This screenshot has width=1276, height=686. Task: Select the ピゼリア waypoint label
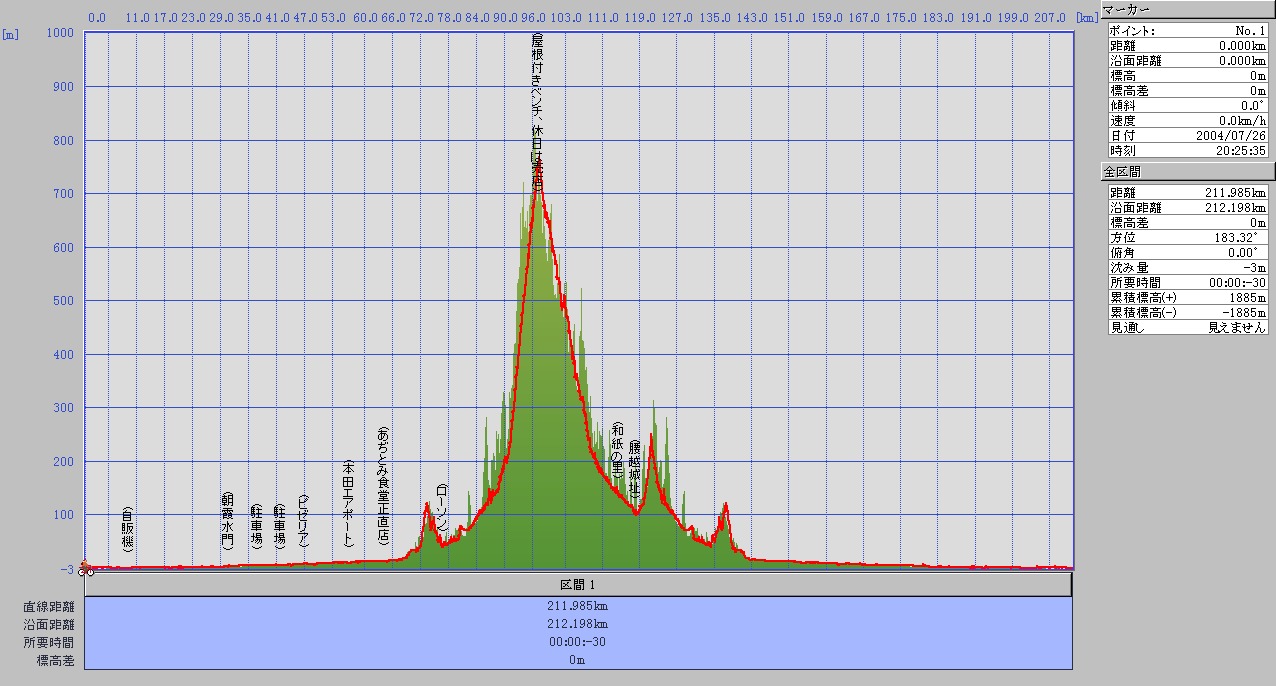click(304, 522)
